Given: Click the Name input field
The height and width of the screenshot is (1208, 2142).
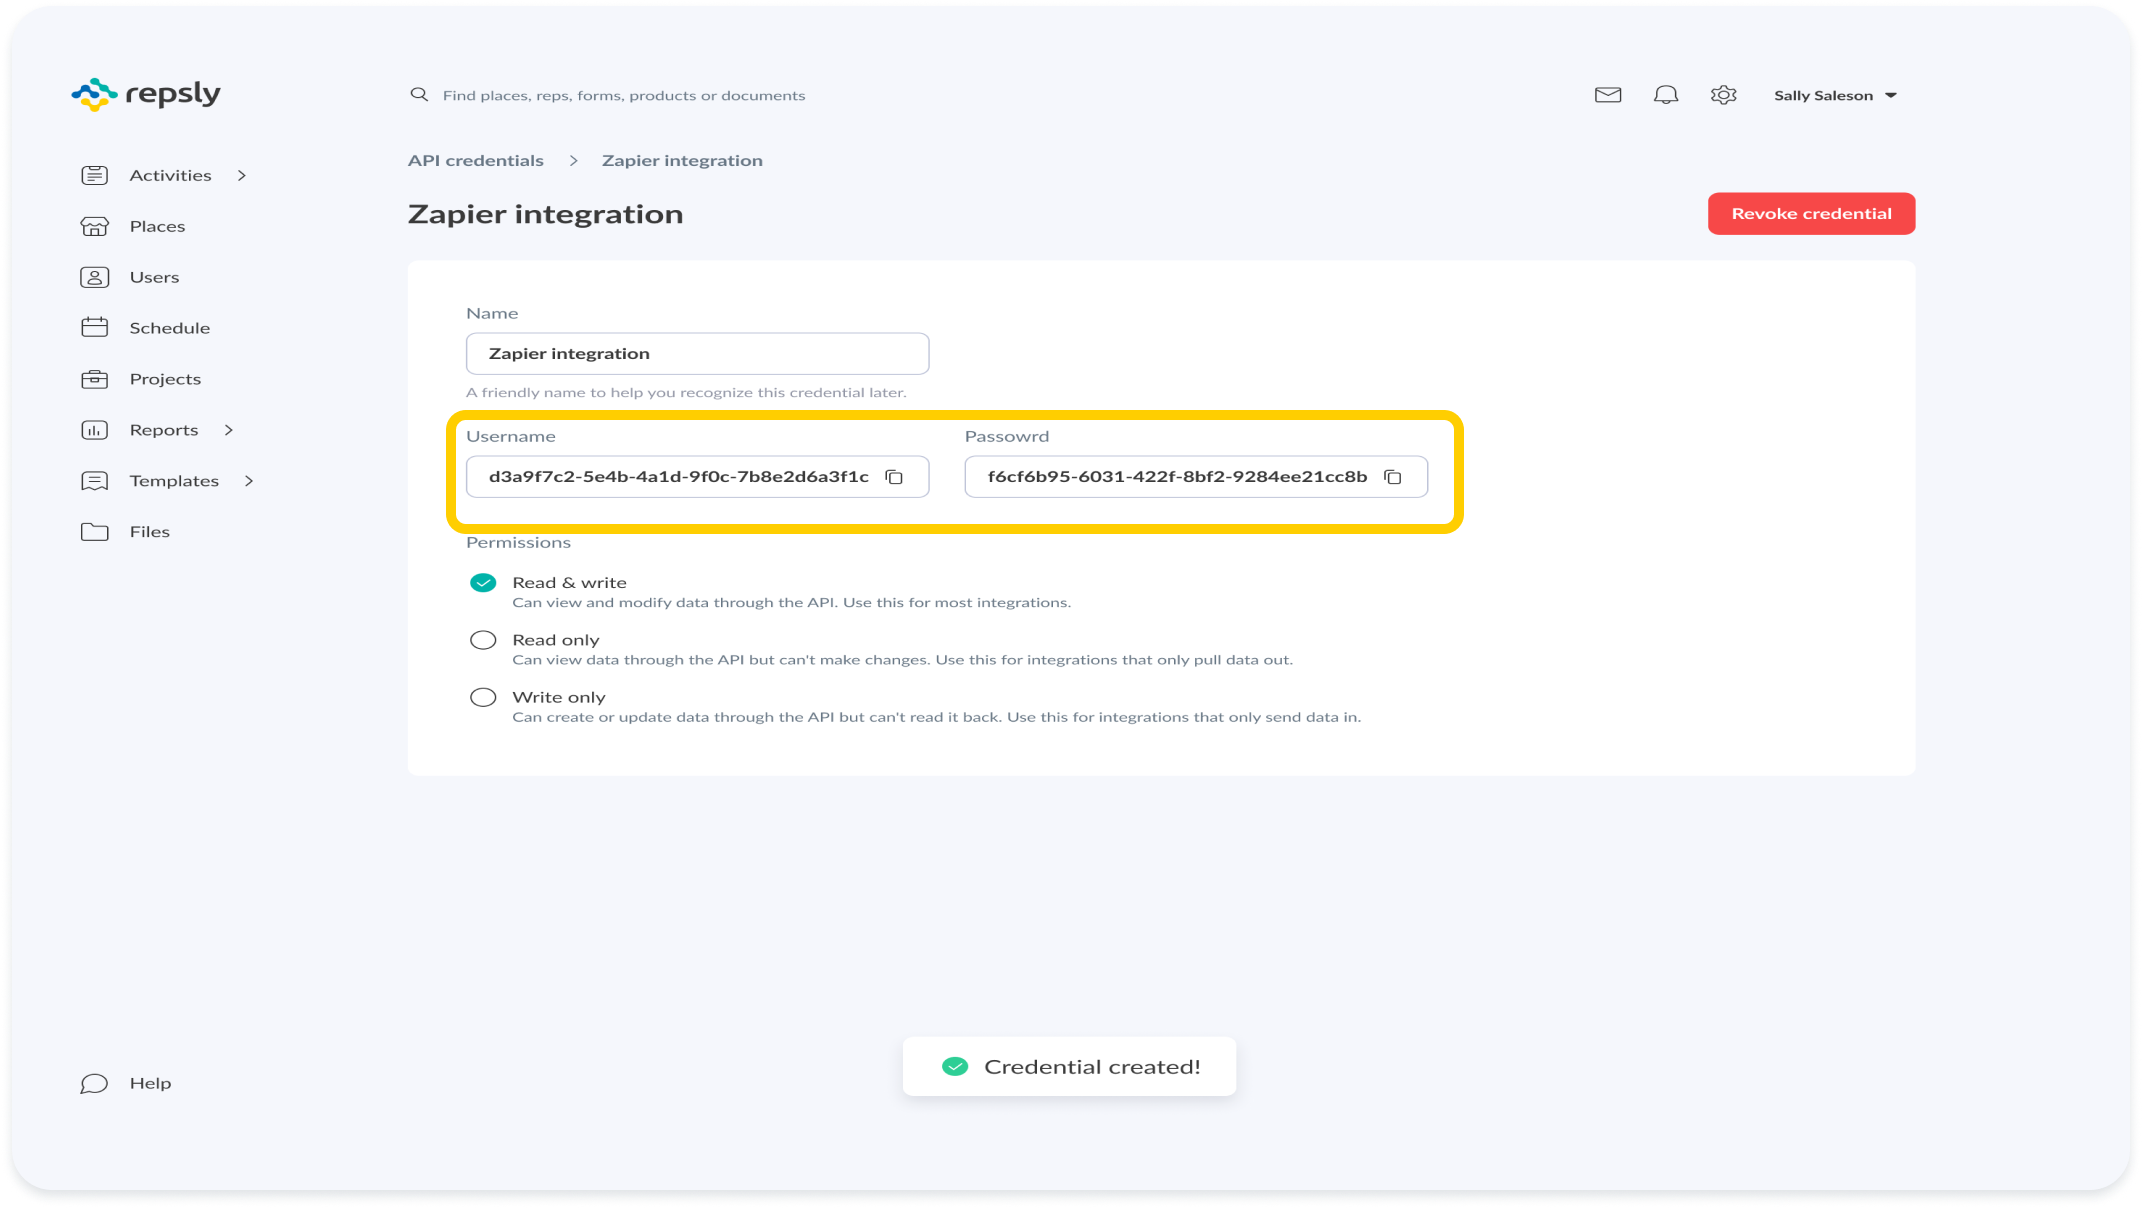Looking at the screenshot, I should click(x=697, y=354).
